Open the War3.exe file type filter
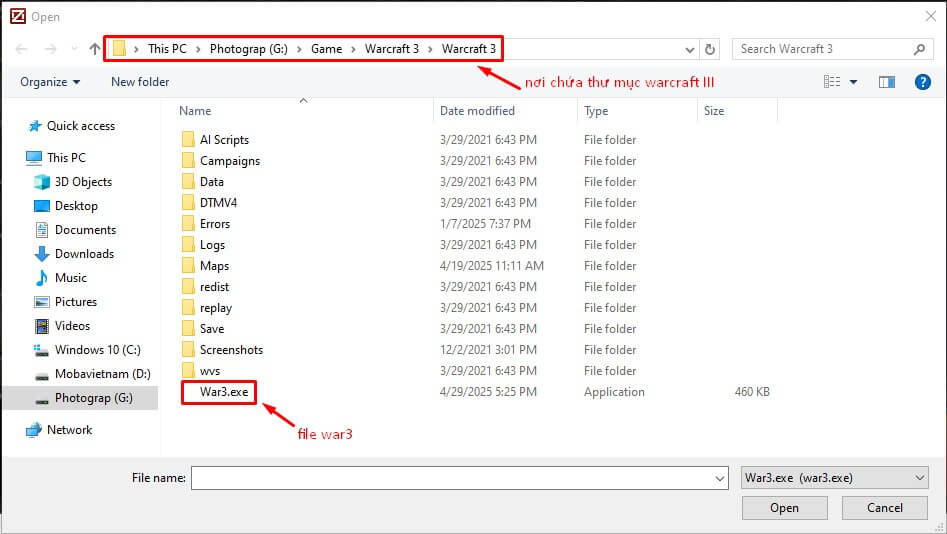 click(x=835, y=478)
